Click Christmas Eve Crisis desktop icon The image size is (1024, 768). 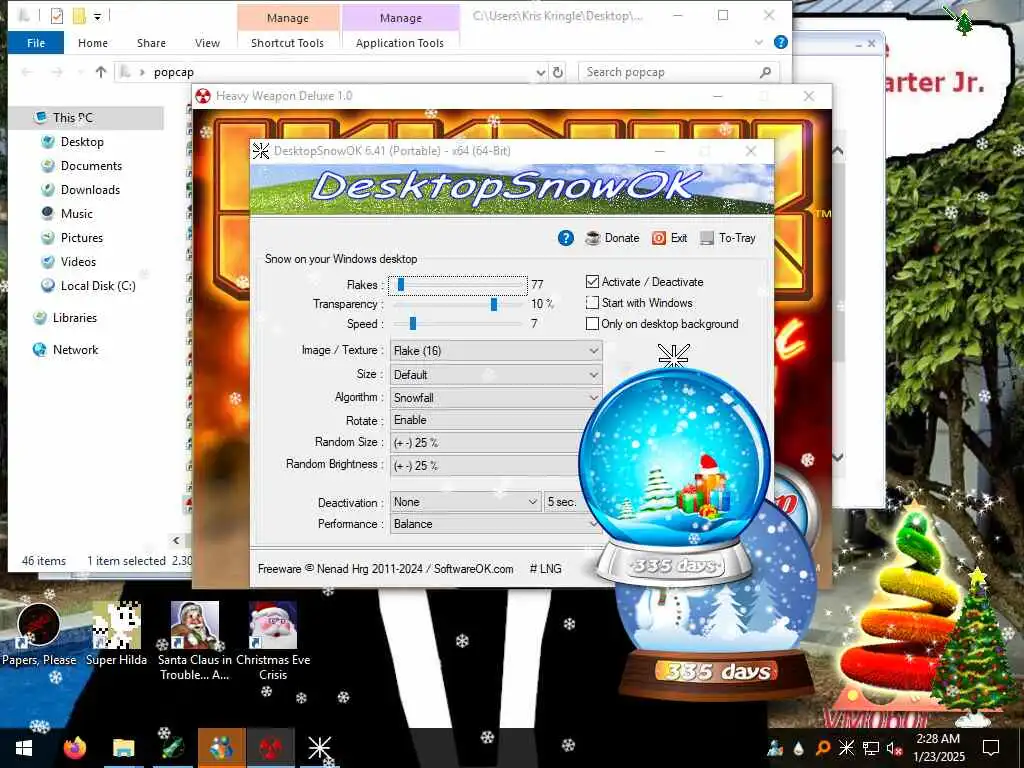tap(273, 641)
